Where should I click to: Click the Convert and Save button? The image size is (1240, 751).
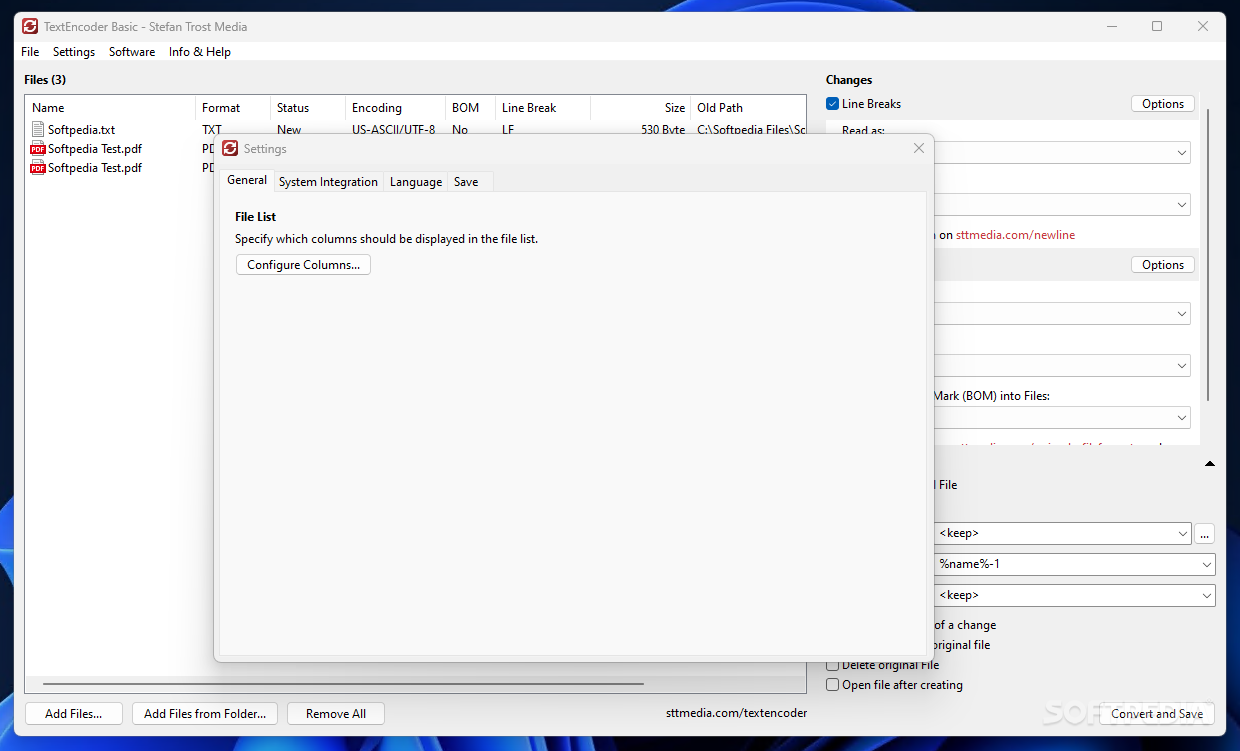coord(1157,714)
